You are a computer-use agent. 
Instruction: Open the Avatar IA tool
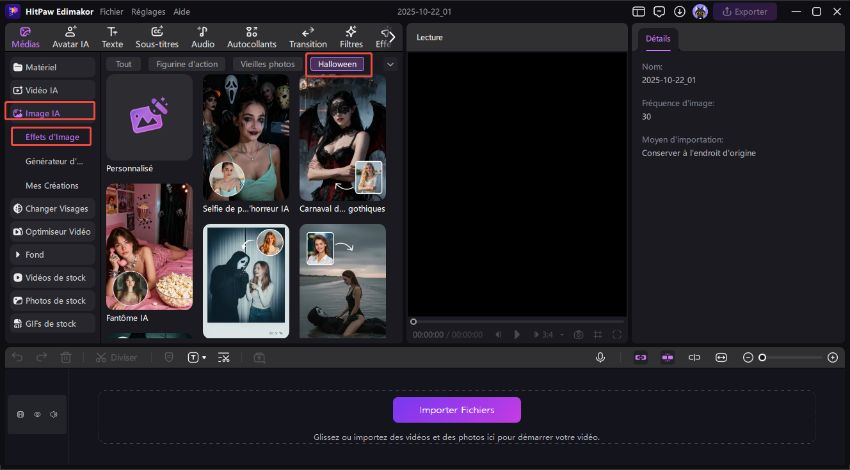[x=70, y=37]
